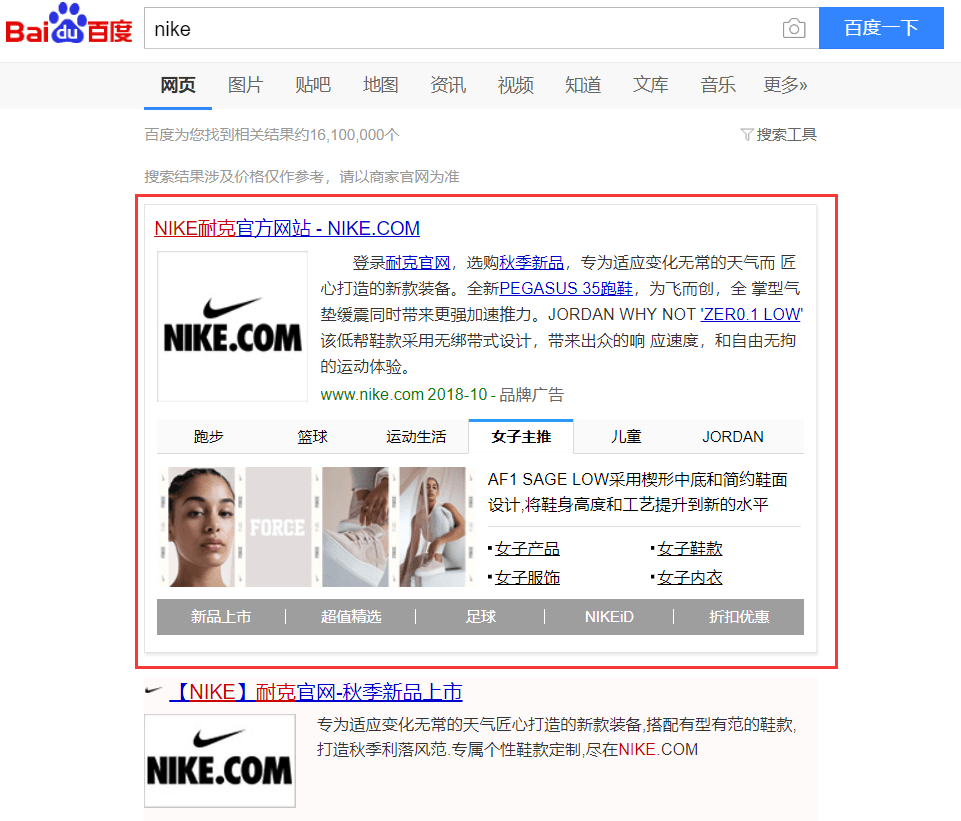Image resolution: width=961 pixels, height=821 pixels.
Task: Select the JORDAN category tab
Action: coord(732,436)
